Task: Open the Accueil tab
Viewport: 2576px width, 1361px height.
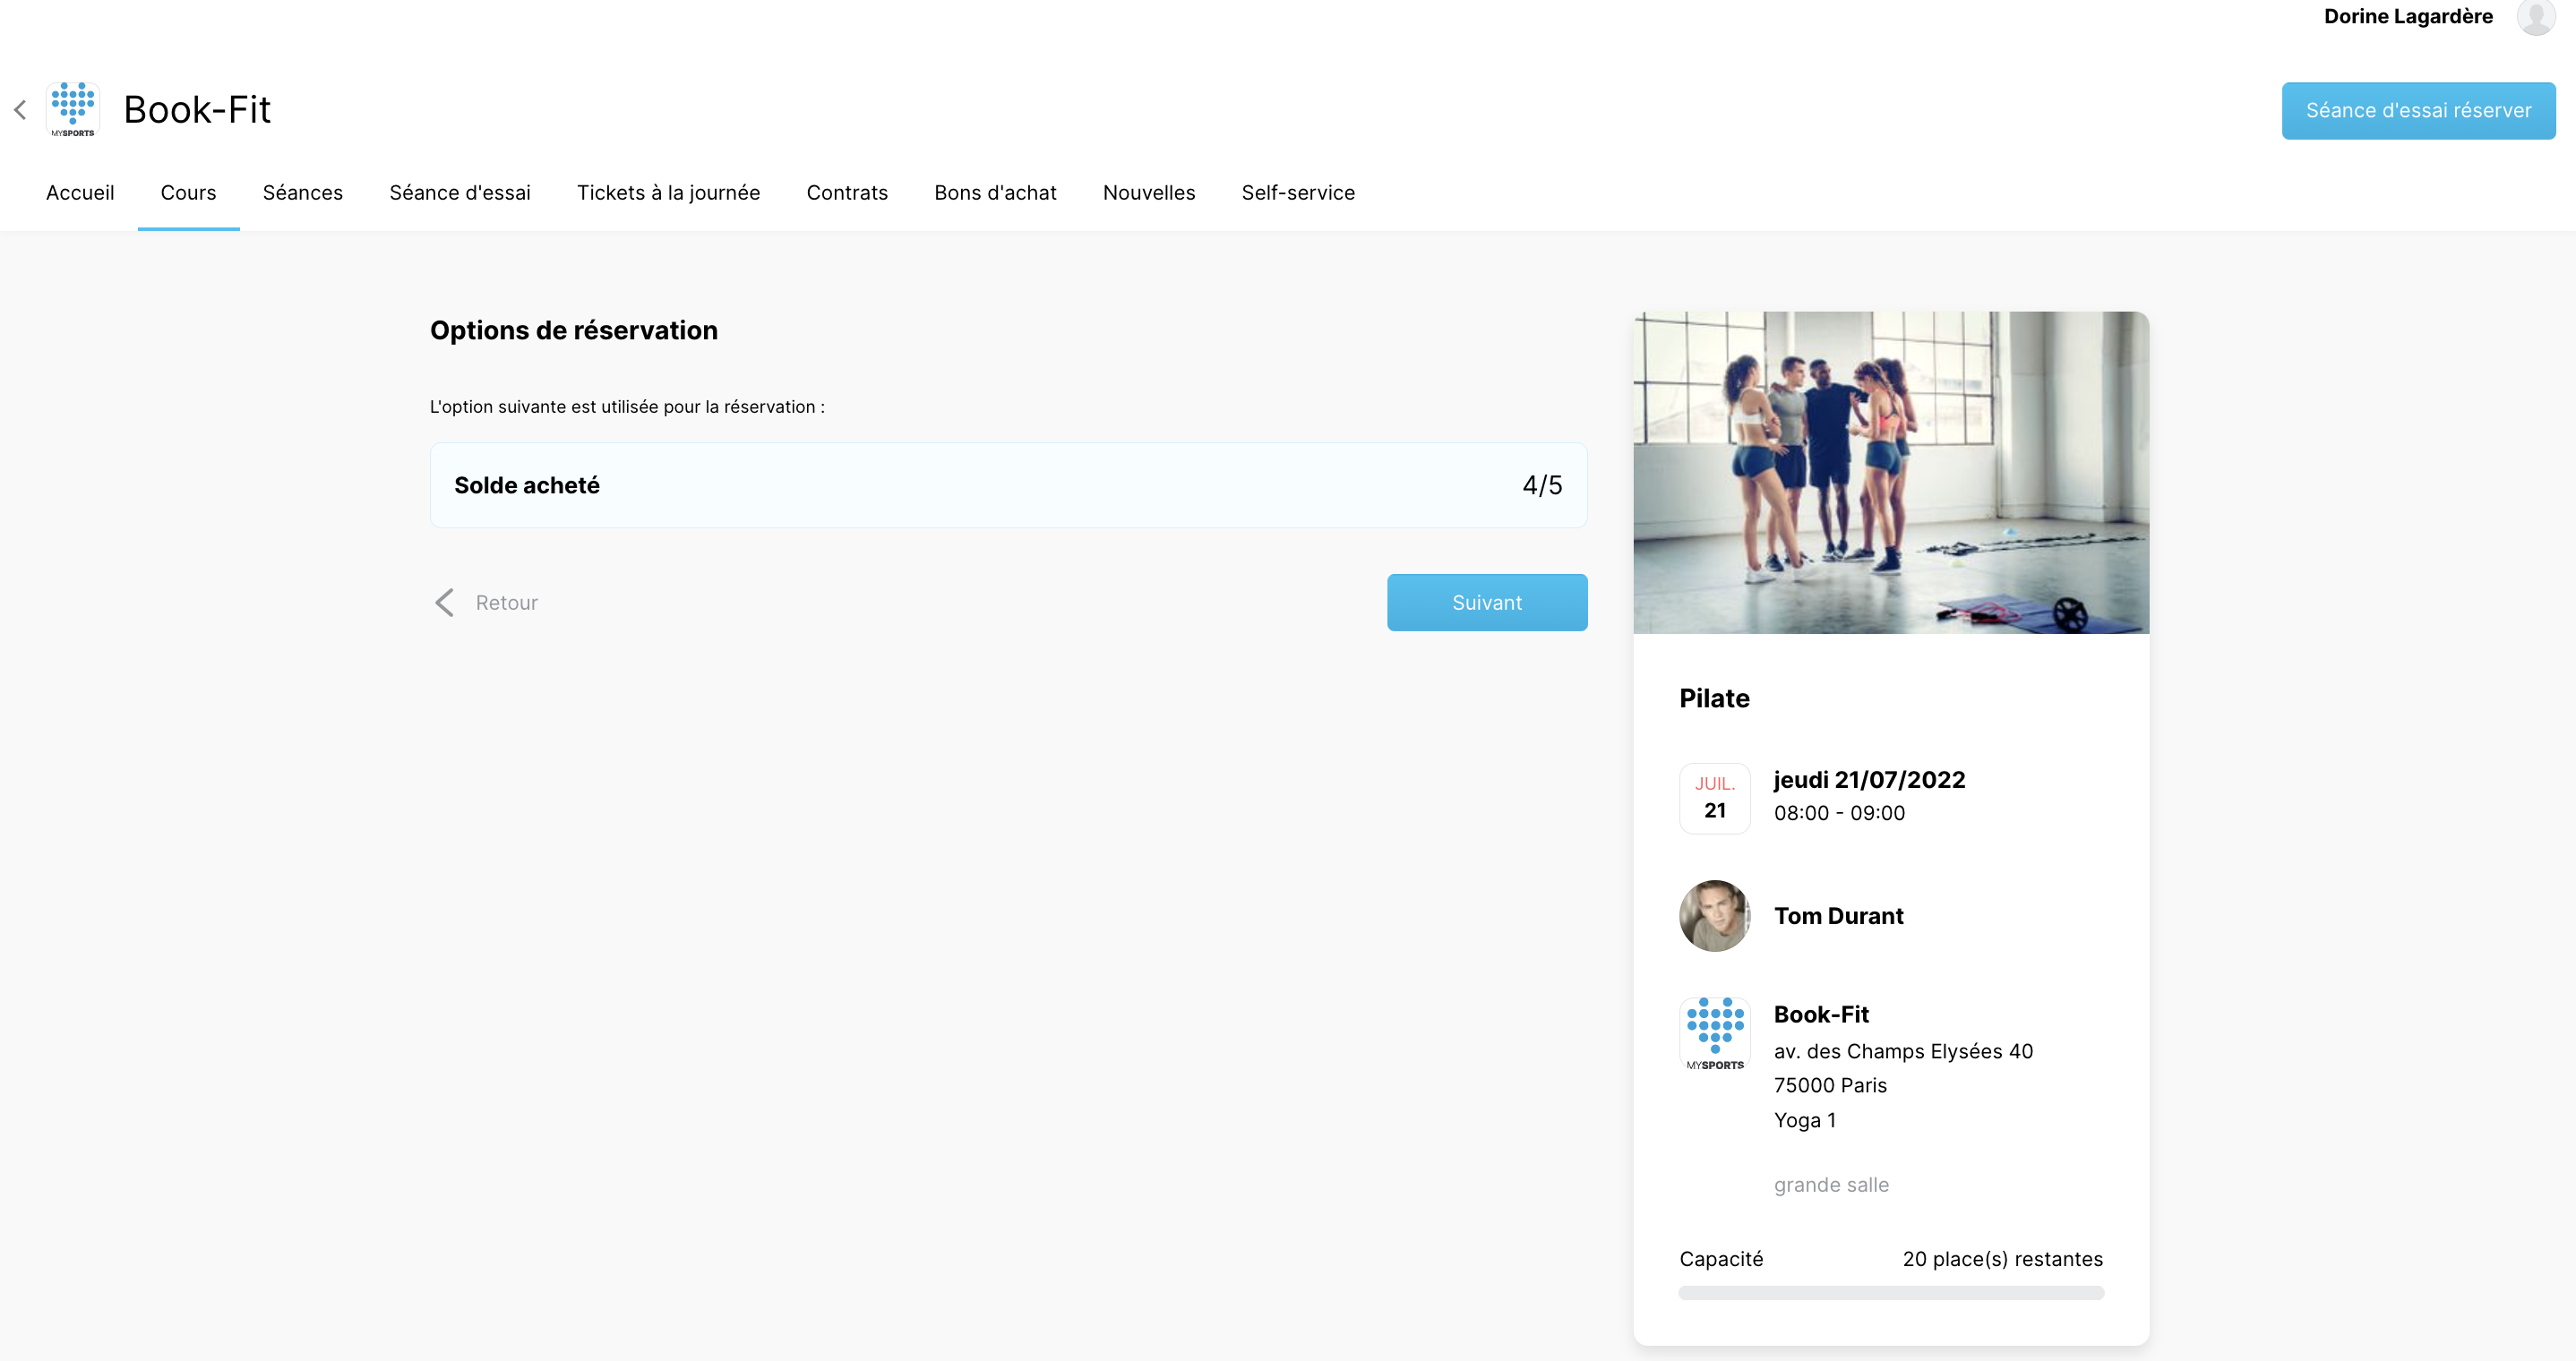Action: click(x=80, y=193)
